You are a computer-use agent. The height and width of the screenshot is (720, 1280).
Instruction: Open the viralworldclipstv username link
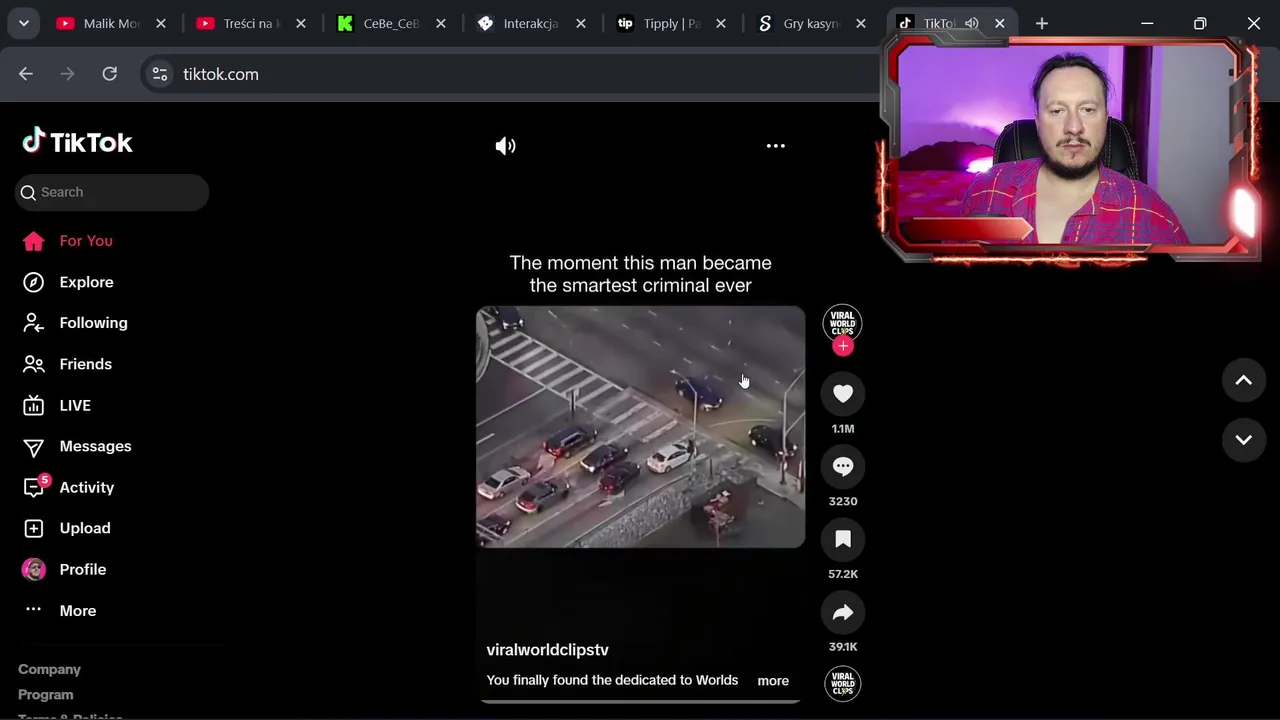click(x=547, y=650)
